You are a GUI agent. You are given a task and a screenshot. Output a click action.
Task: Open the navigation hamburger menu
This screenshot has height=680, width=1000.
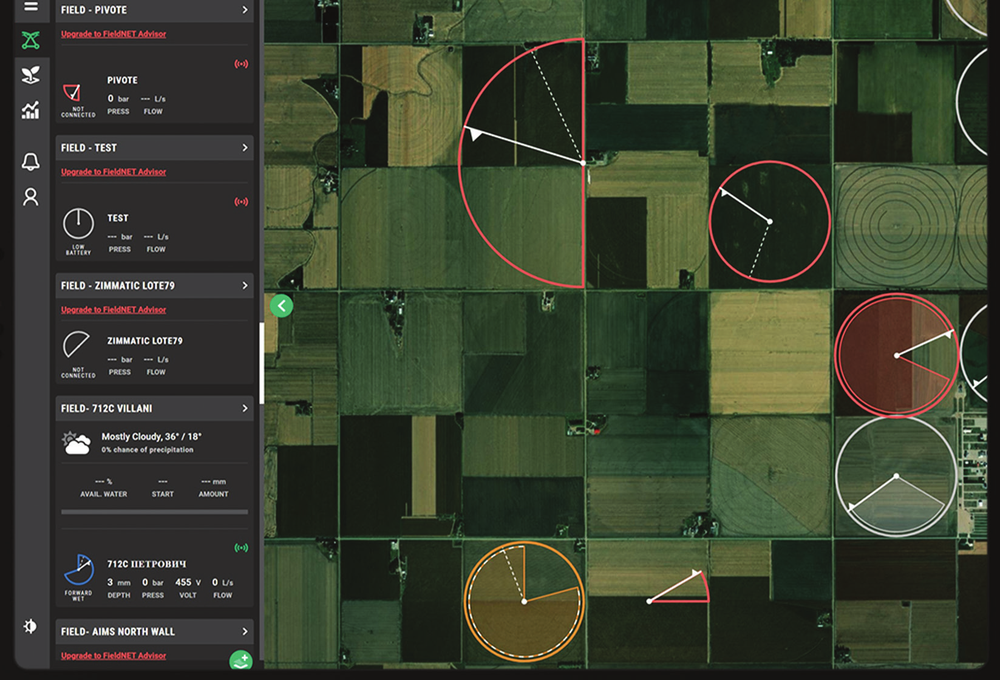pyautogui.click(x=30, y=8)
